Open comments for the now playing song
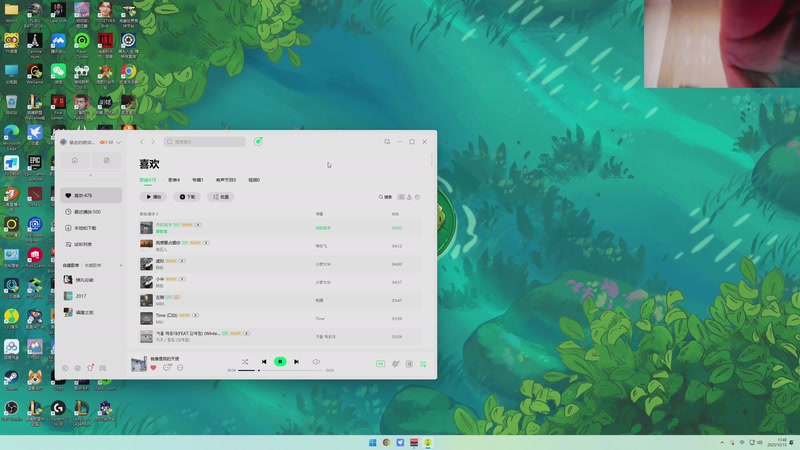The width and height of the screenshot is (800, 450). (167, 368)
